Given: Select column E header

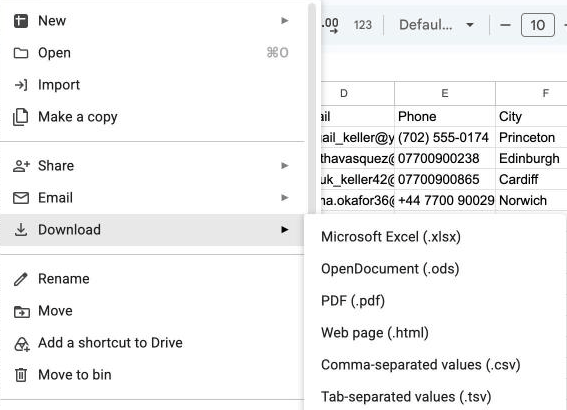Looking at the screenshot, I should (445, 94).
